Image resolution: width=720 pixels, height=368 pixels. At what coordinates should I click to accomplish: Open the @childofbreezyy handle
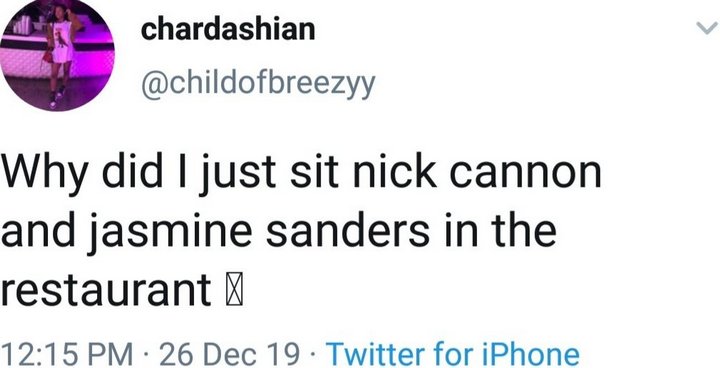[258, 85]
